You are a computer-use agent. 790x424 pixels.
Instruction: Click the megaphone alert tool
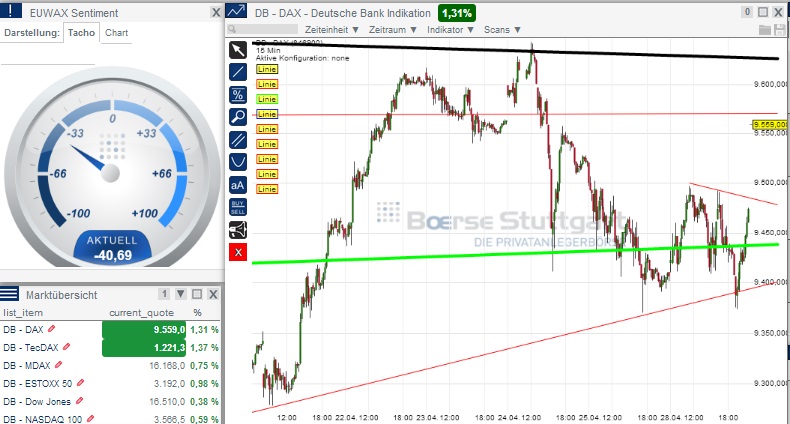238,230
